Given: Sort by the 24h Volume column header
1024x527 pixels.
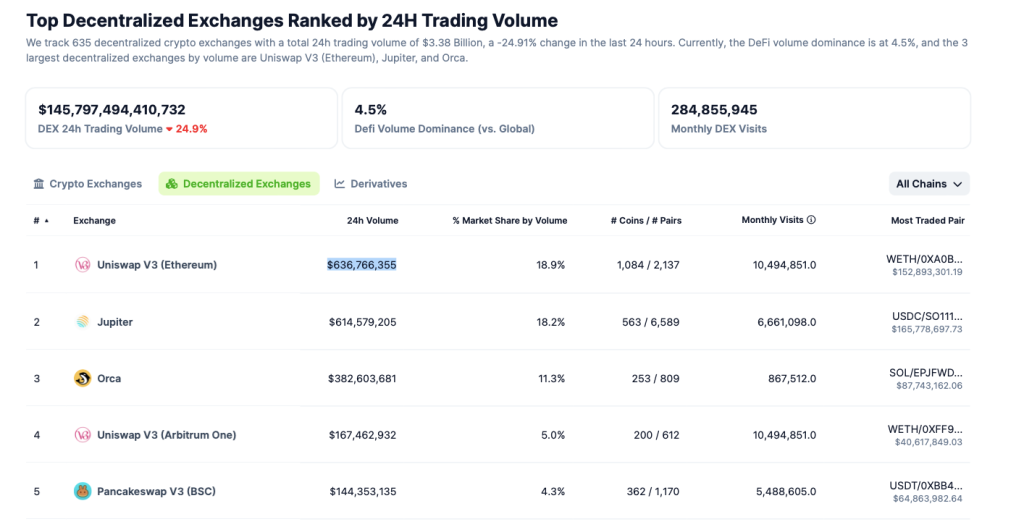Looking at the screenshot, I should click(372, 221).
